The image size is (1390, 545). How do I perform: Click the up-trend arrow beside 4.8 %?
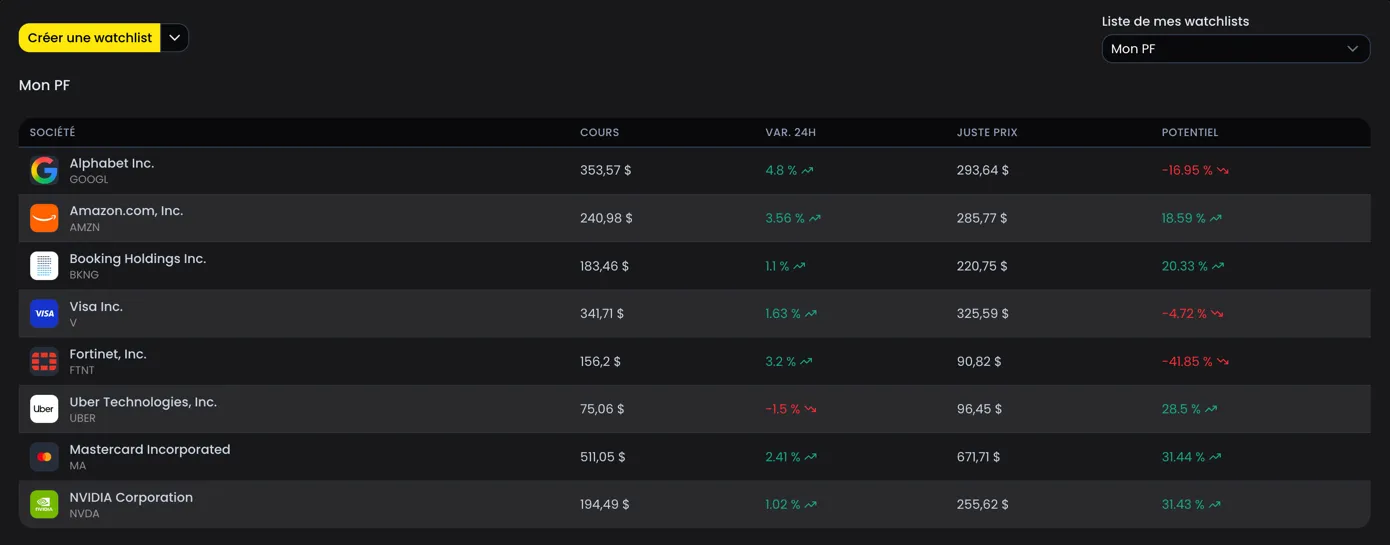point(807,171)
